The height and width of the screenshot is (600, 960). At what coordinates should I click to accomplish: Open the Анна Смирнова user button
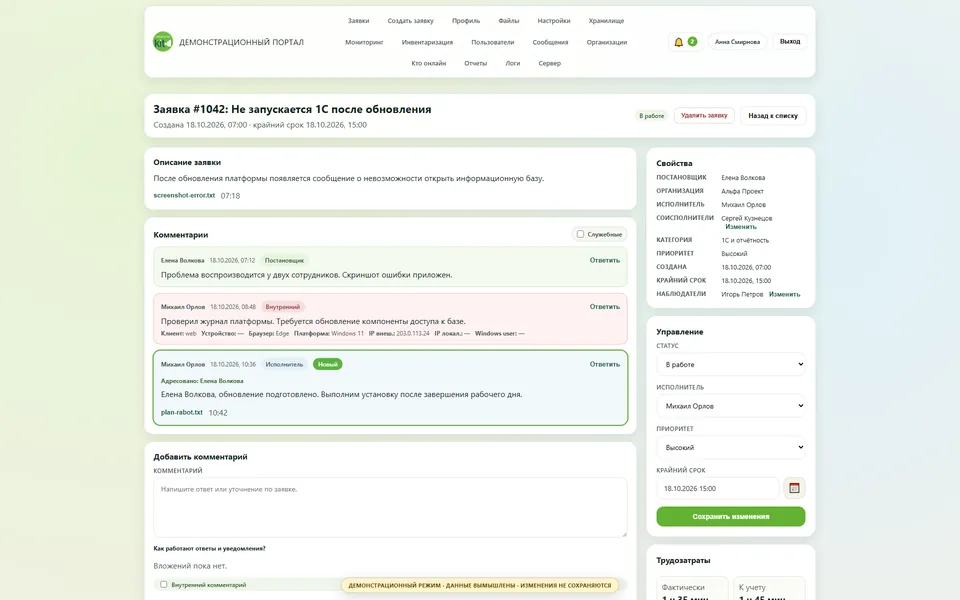(x=737, y=42)
